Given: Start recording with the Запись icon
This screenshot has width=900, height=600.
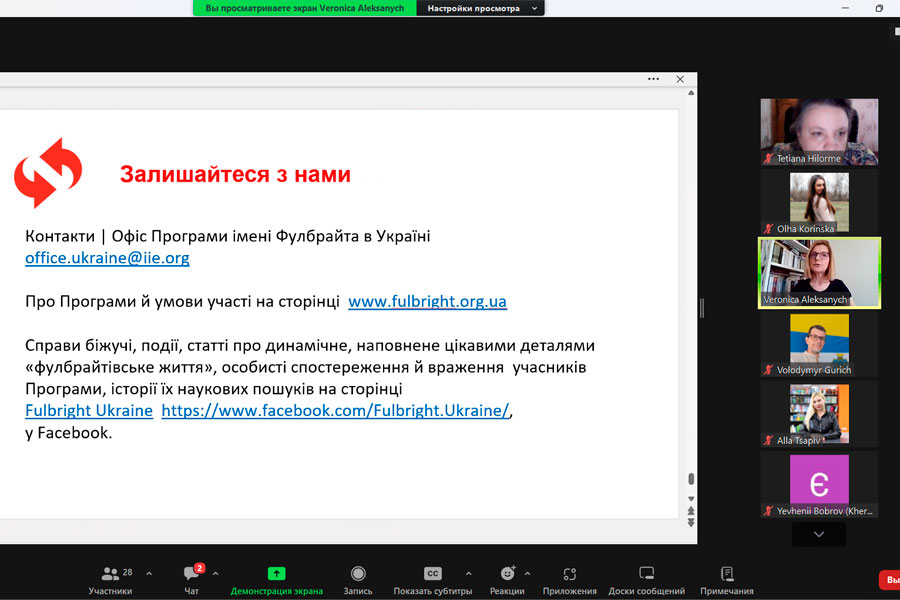Looking at the screenshot, I should point(358,573).
